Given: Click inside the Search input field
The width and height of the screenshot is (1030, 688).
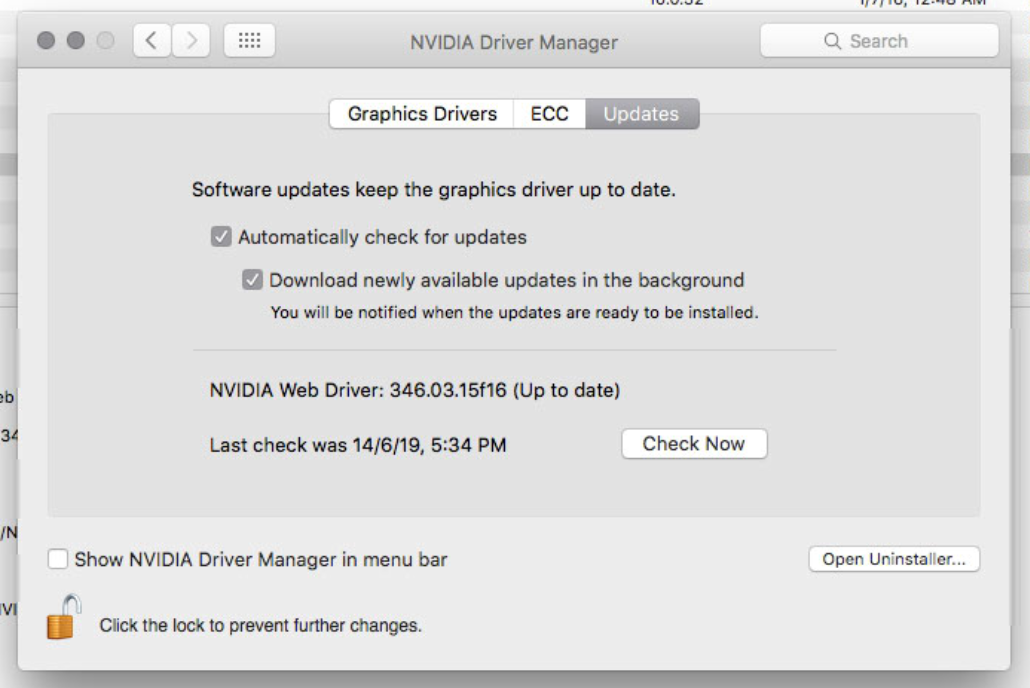Looking at the screenshot, I should (x=879, y=41).
